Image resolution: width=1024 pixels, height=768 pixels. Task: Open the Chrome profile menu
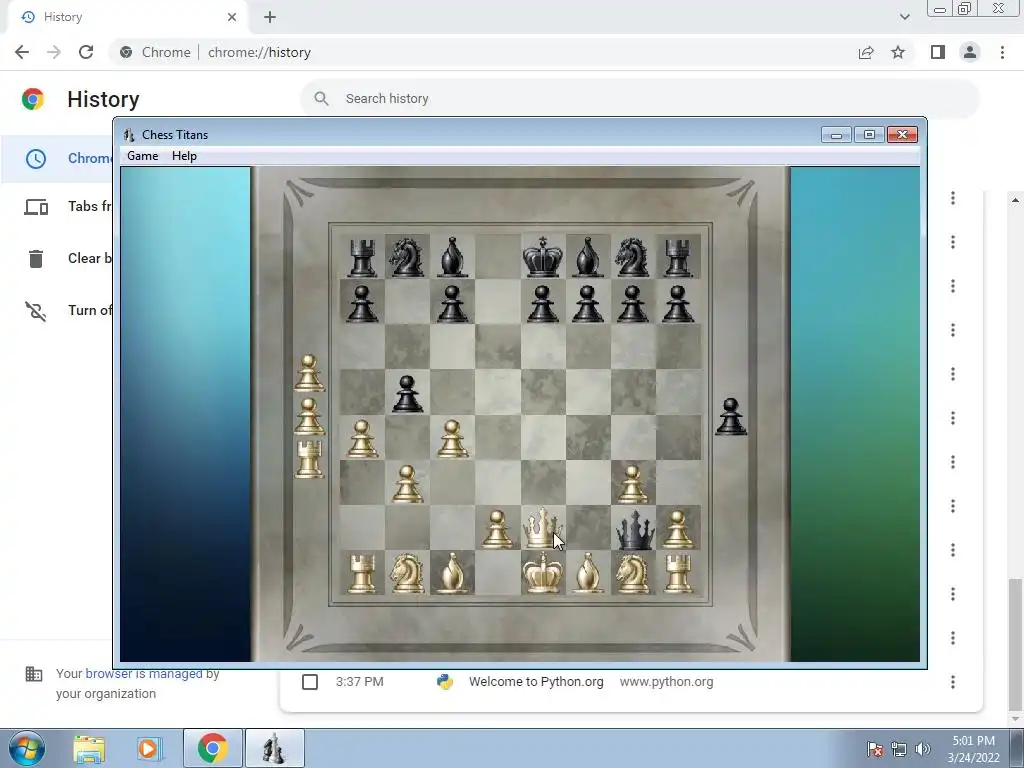click(x=970, y=52)
